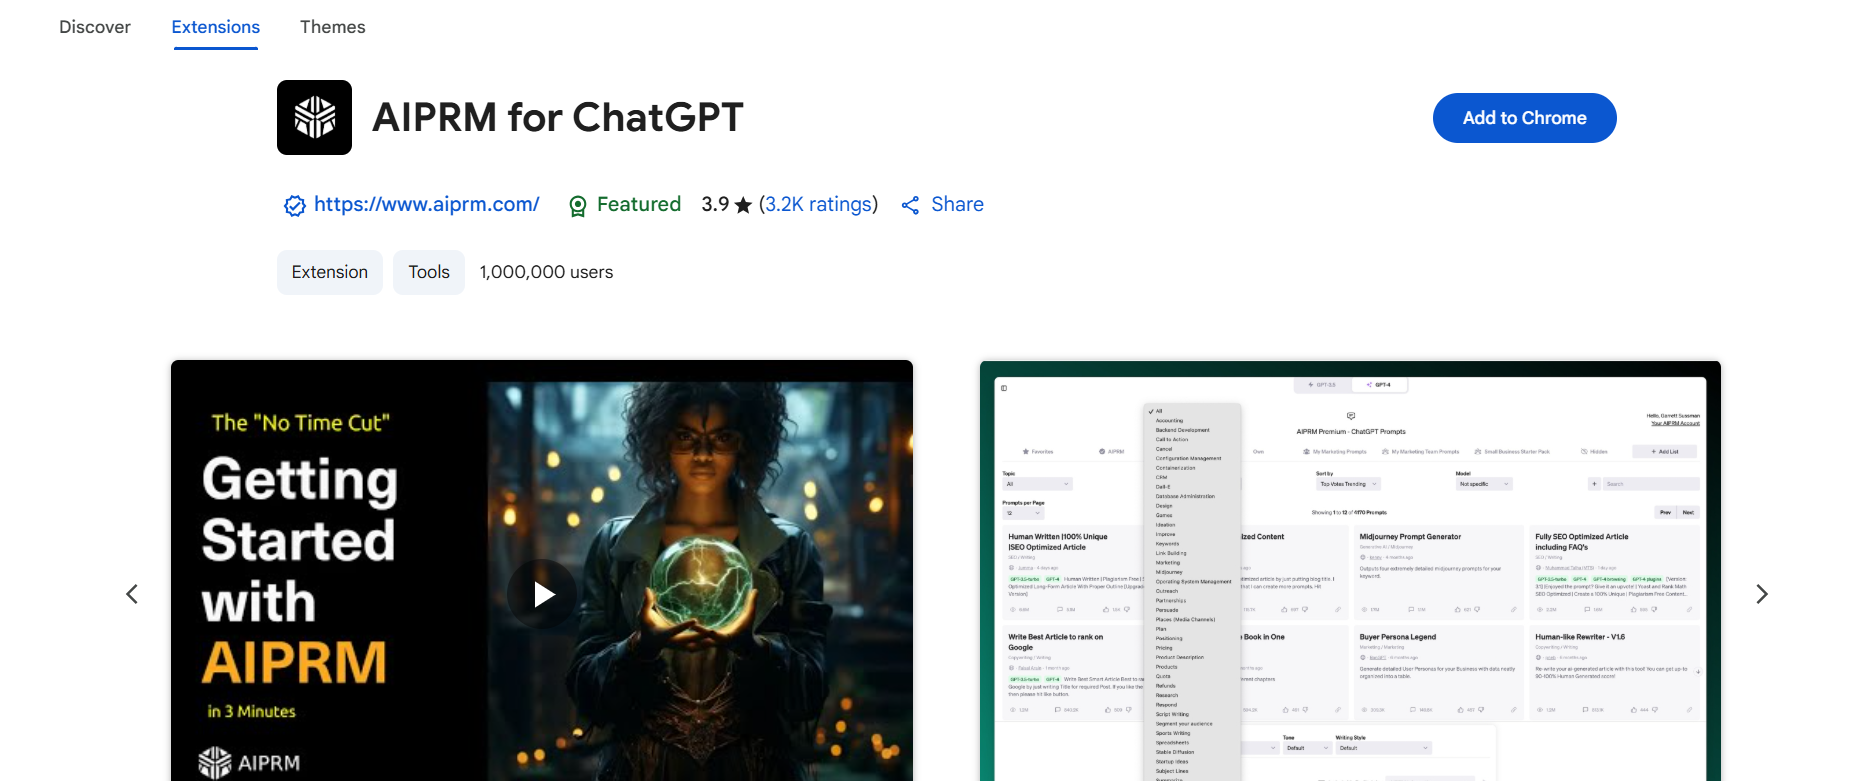
Task: Open the AIPRM prompts dashboard screenshot
Action: [x=1350, y=570]
